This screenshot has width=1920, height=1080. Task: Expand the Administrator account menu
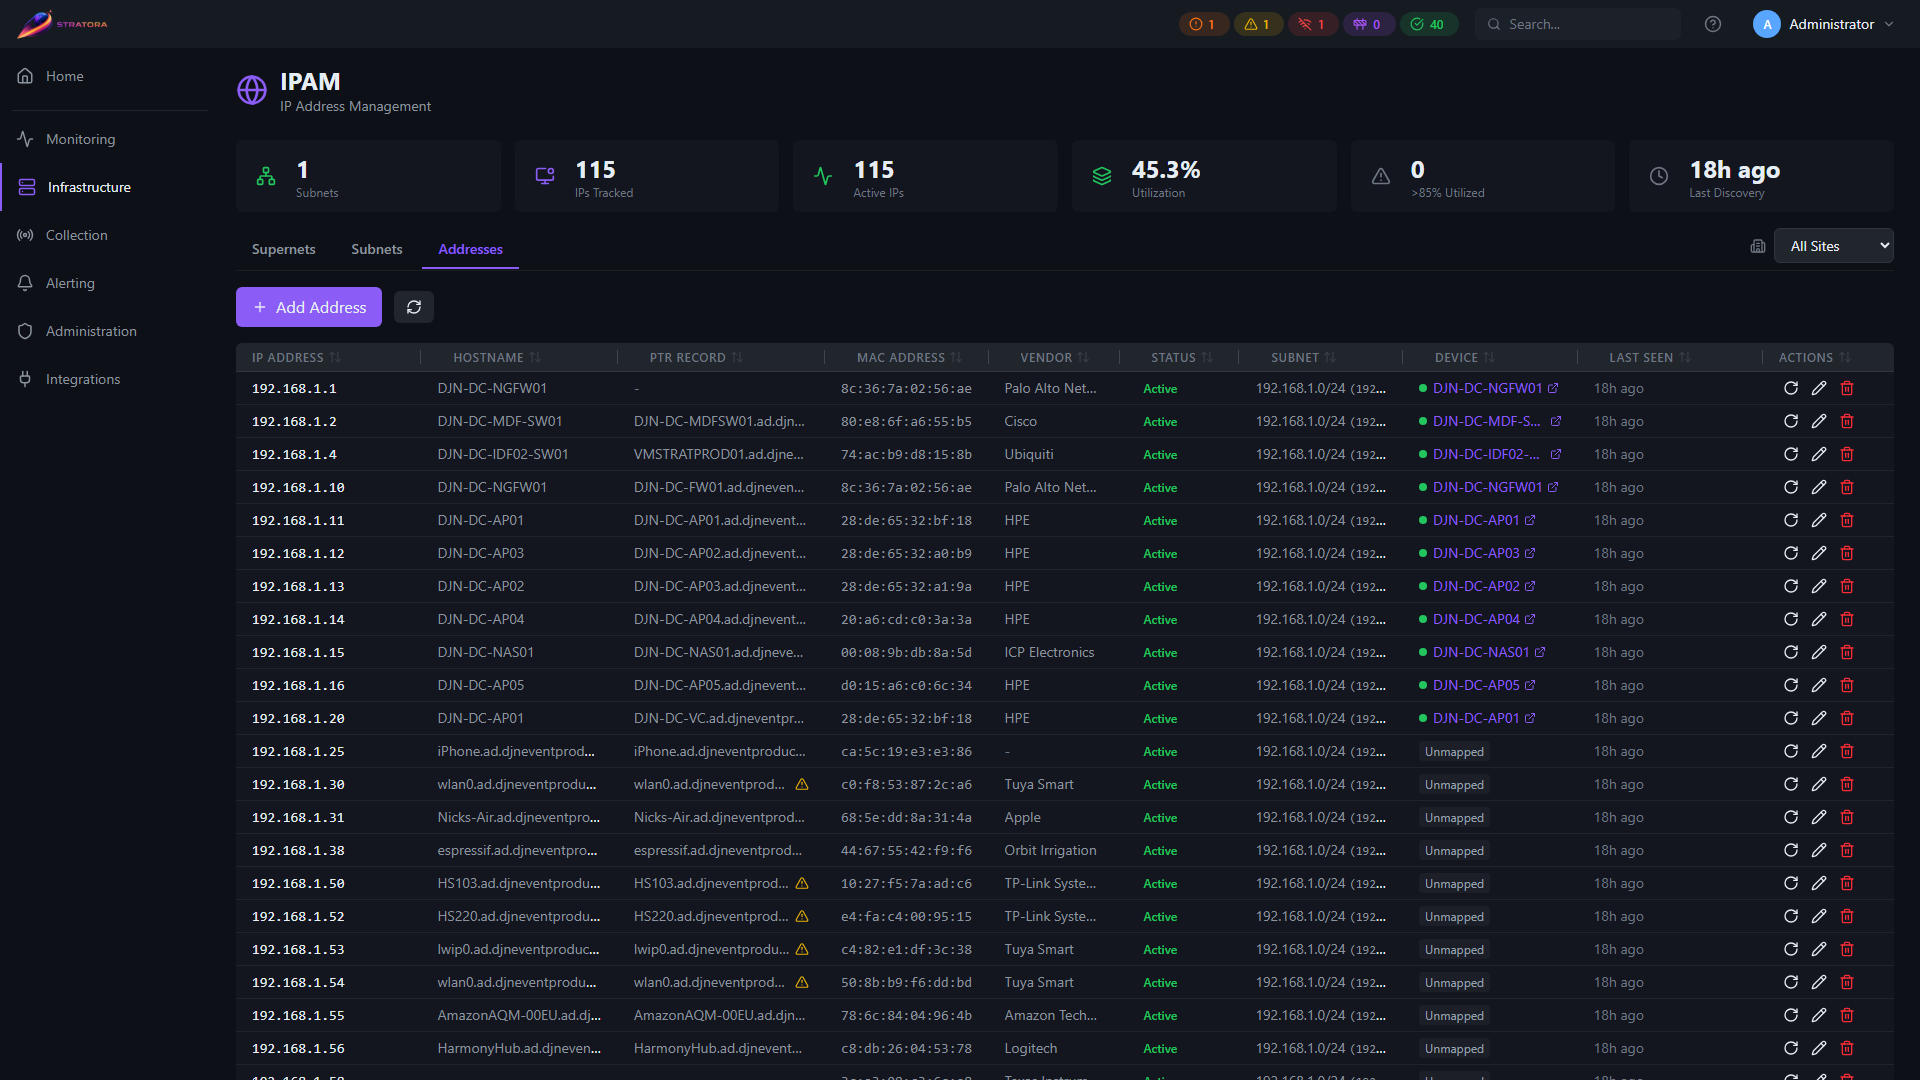(x=1824, y=24)
